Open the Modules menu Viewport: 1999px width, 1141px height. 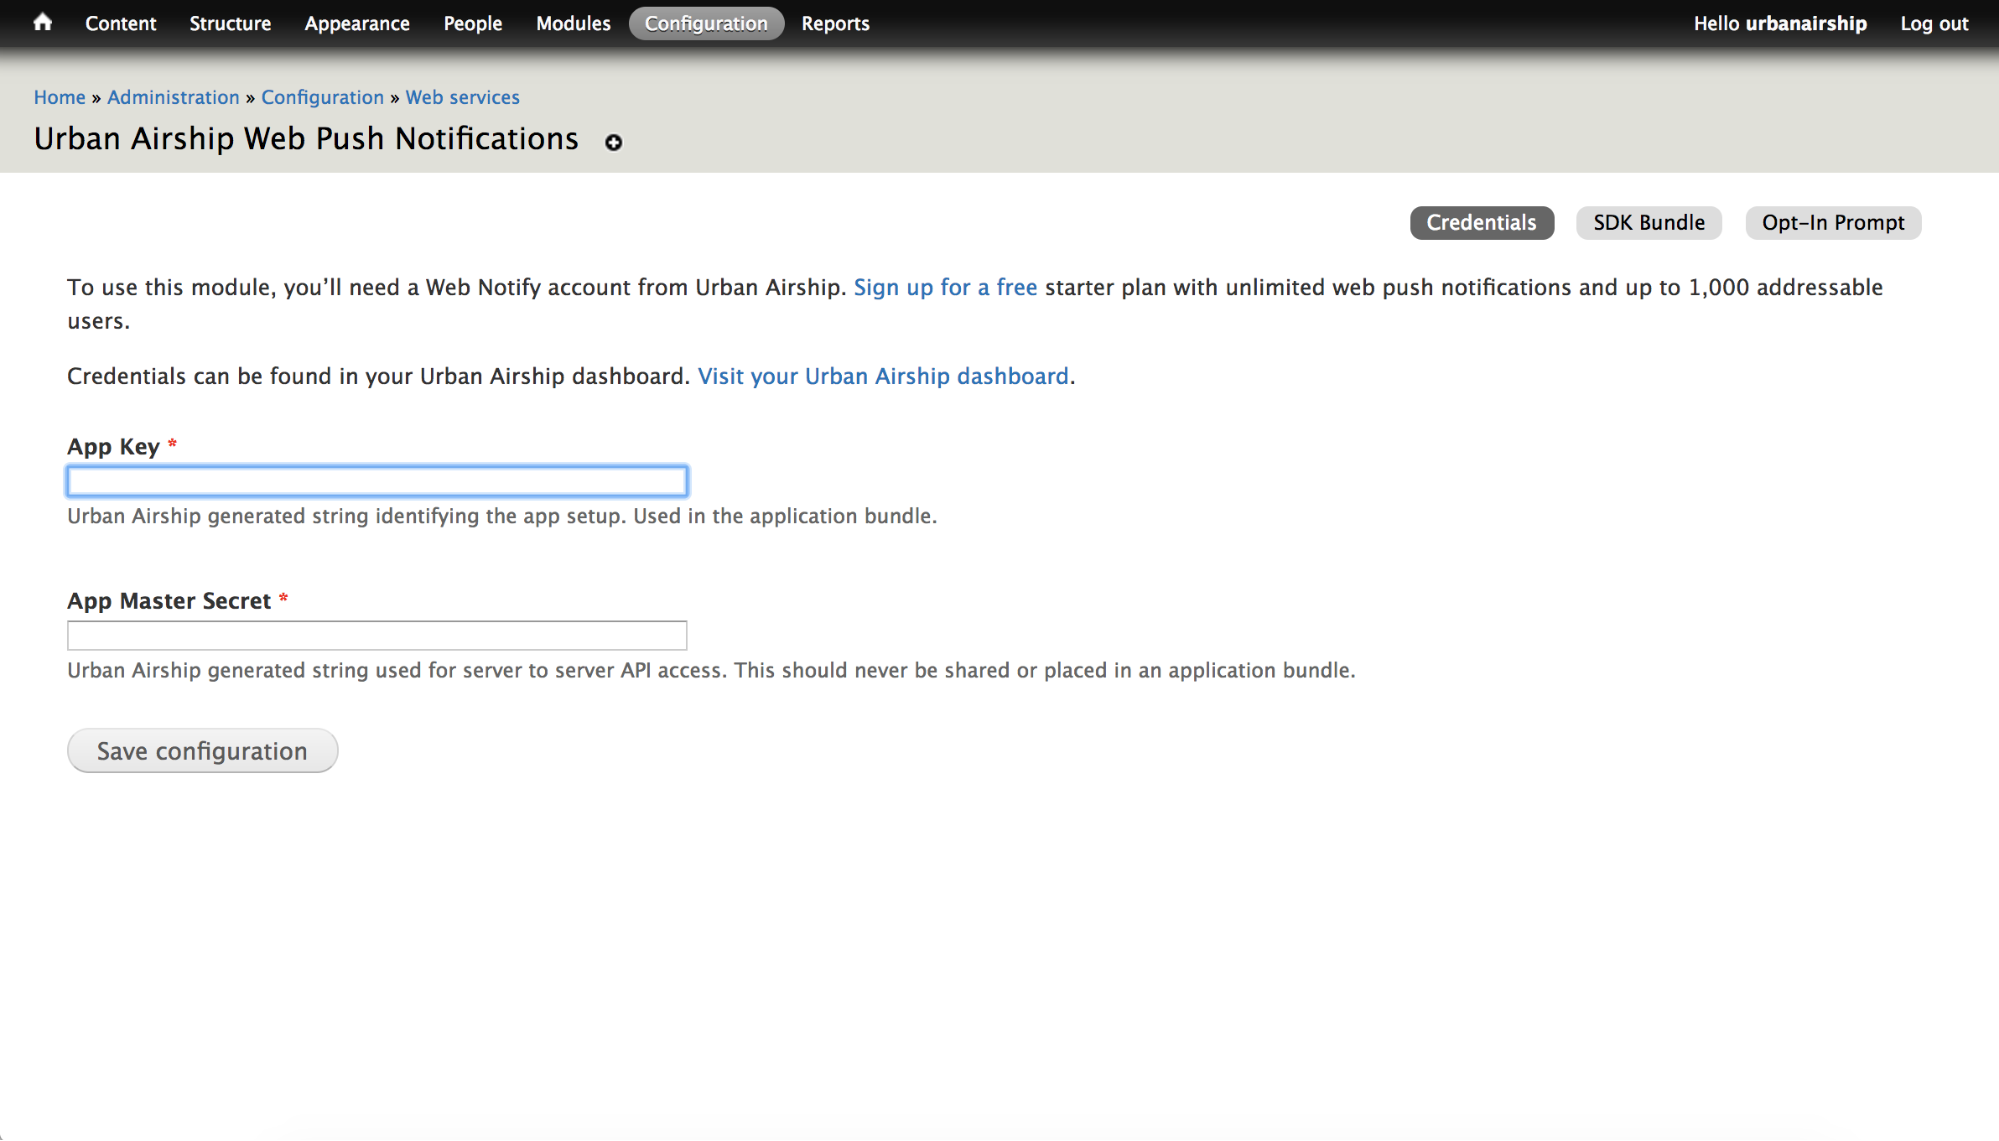click(572, 23)
